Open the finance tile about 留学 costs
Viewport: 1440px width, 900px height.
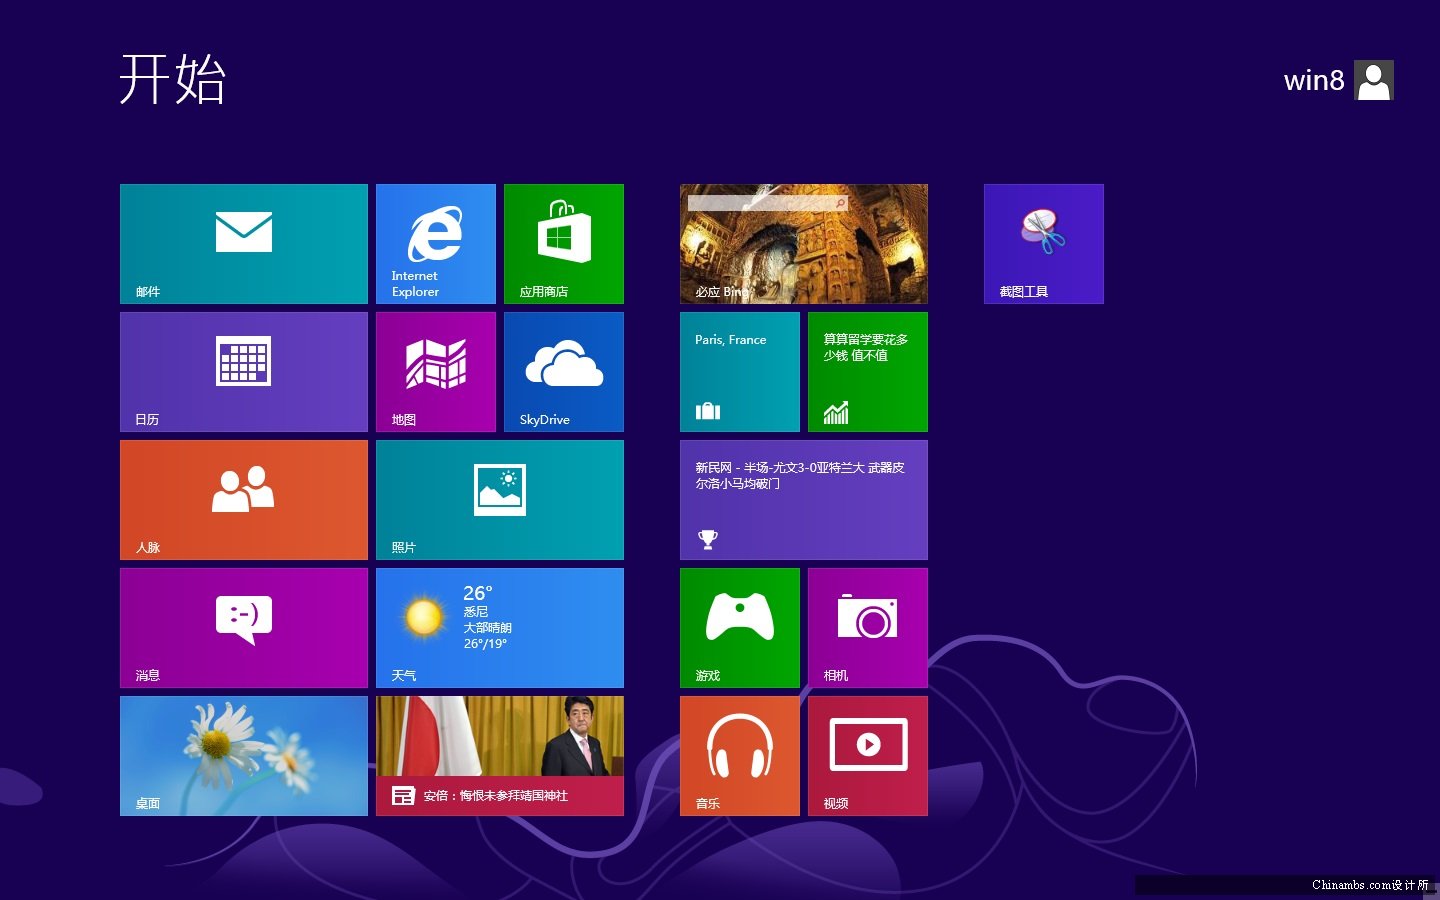click(x=867, y=371)
